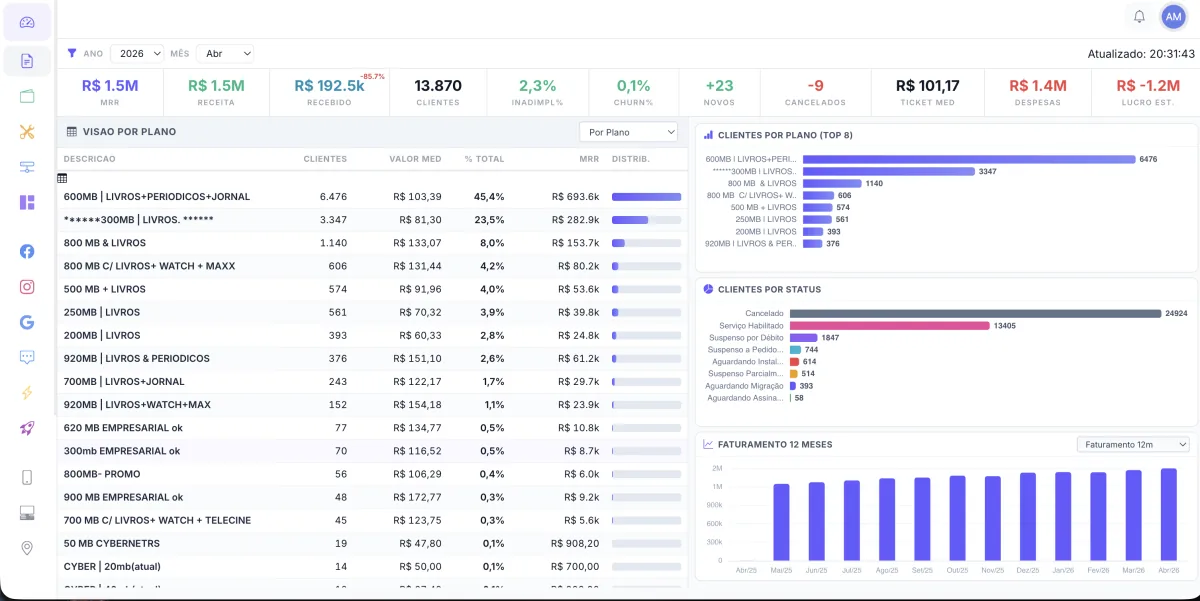1200x601 pixels.
Task: Sort table by Distrib. column header
Action: 631,159
